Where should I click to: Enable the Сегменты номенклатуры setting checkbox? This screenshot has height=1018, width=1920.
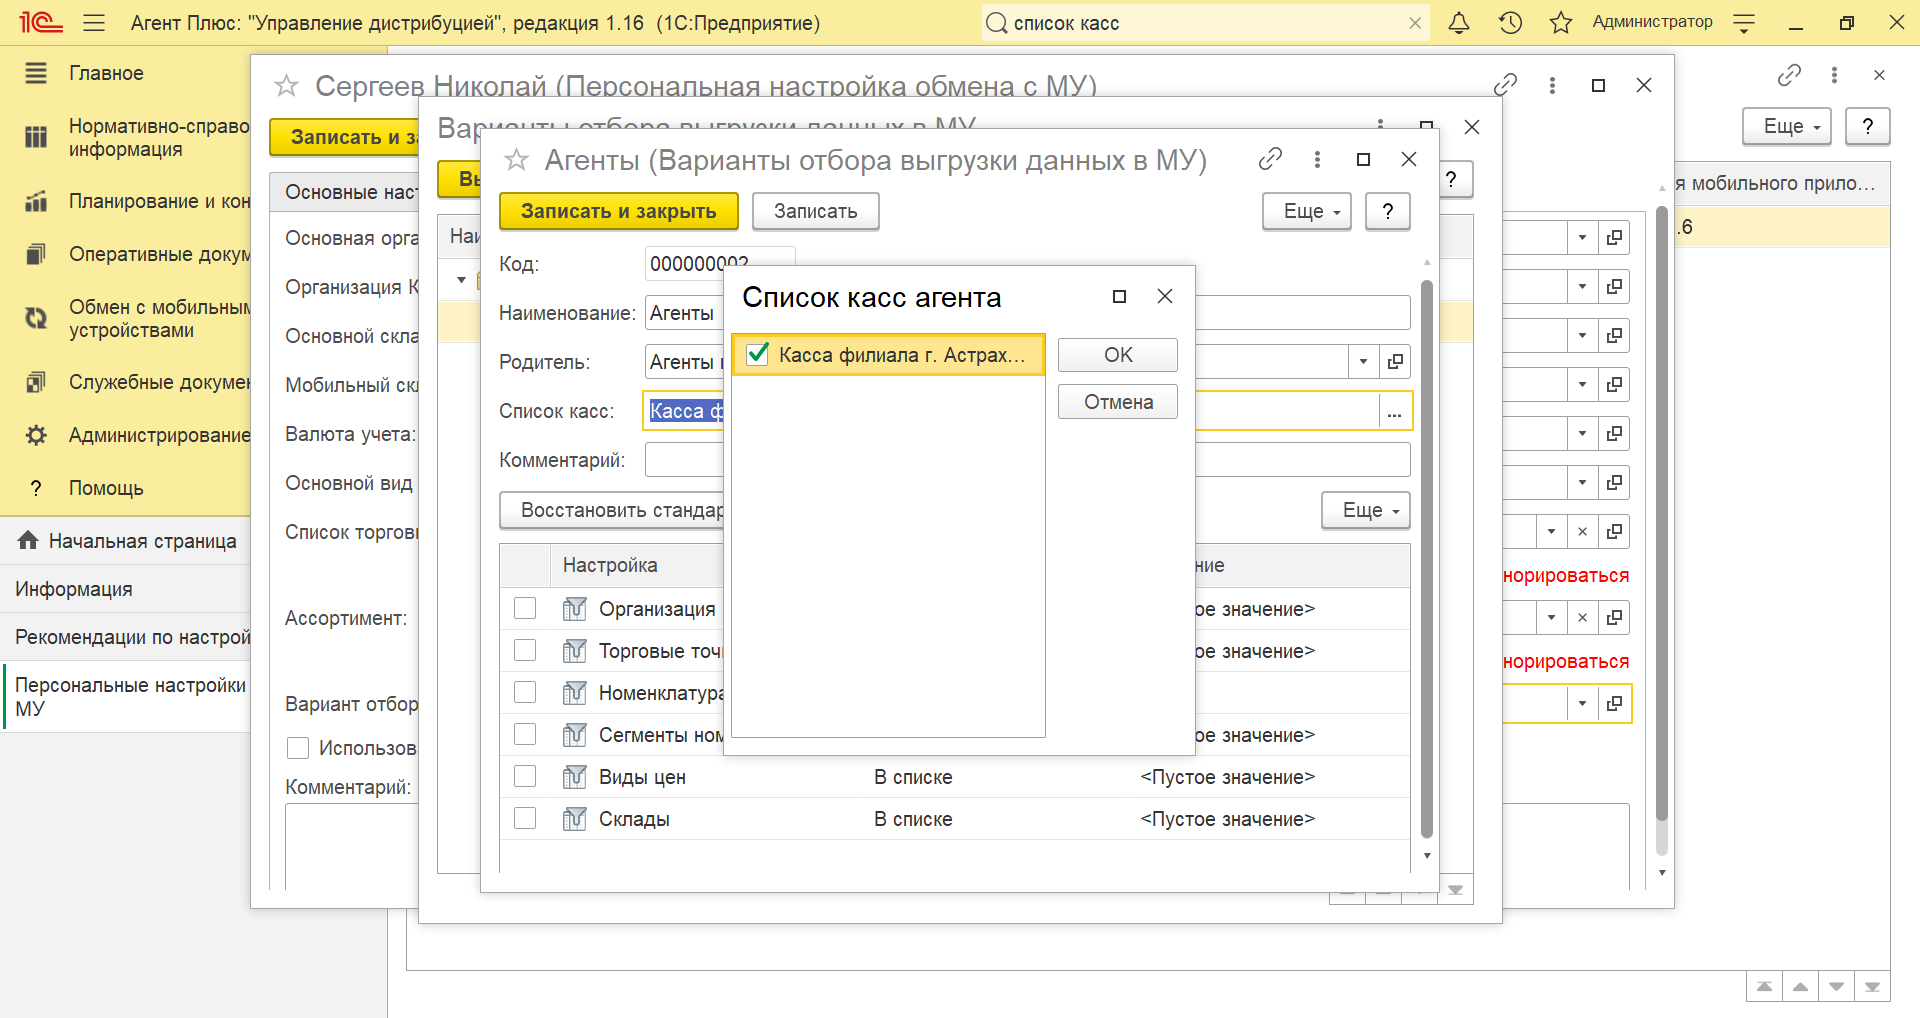point(525,735)
